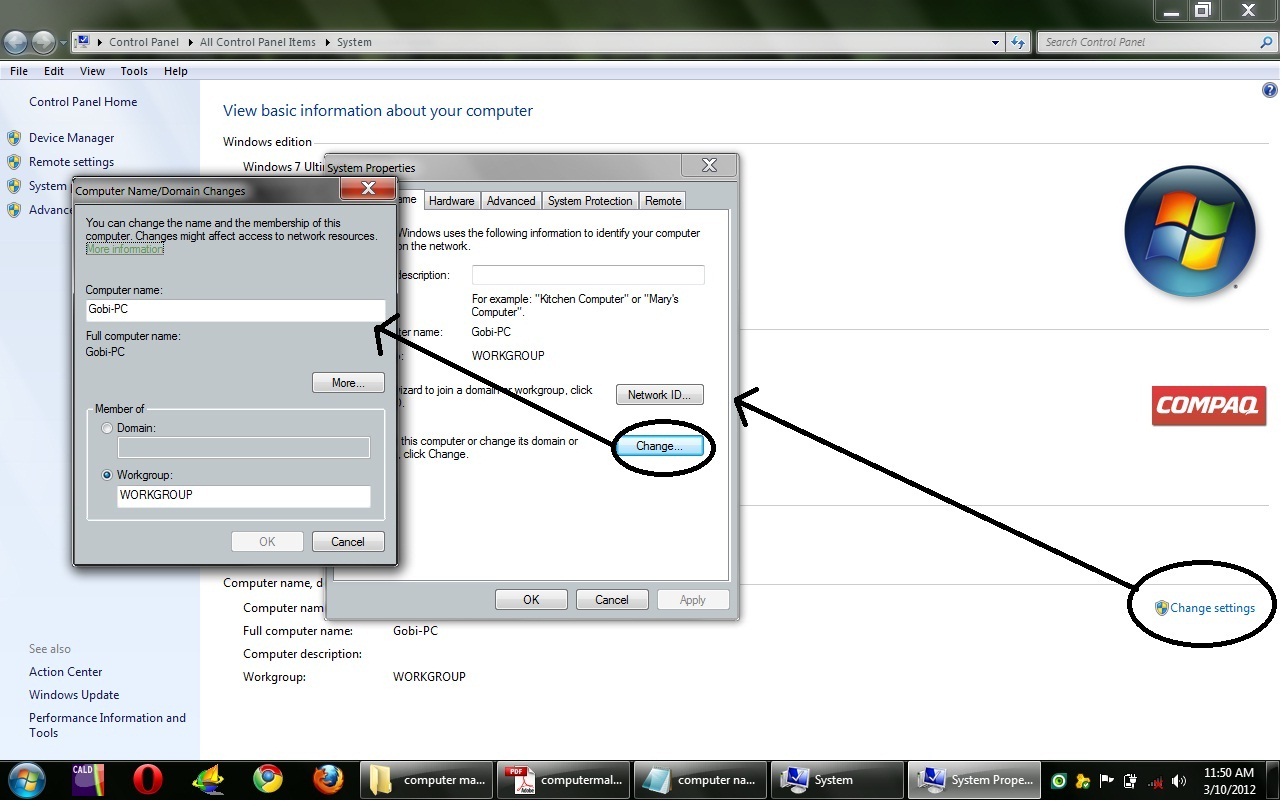
Task: Open the Remote settings link
Action: pos(71,162)
